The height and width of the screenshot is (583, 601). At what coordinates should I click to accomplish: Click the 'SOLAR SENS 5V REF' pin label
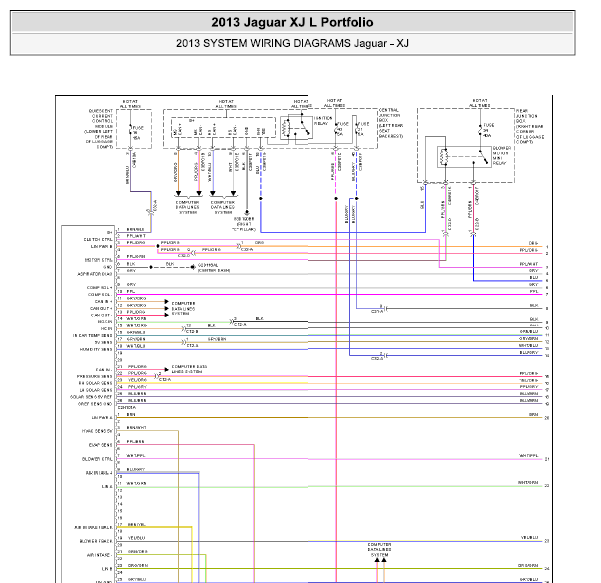click(x=91, y=397)
